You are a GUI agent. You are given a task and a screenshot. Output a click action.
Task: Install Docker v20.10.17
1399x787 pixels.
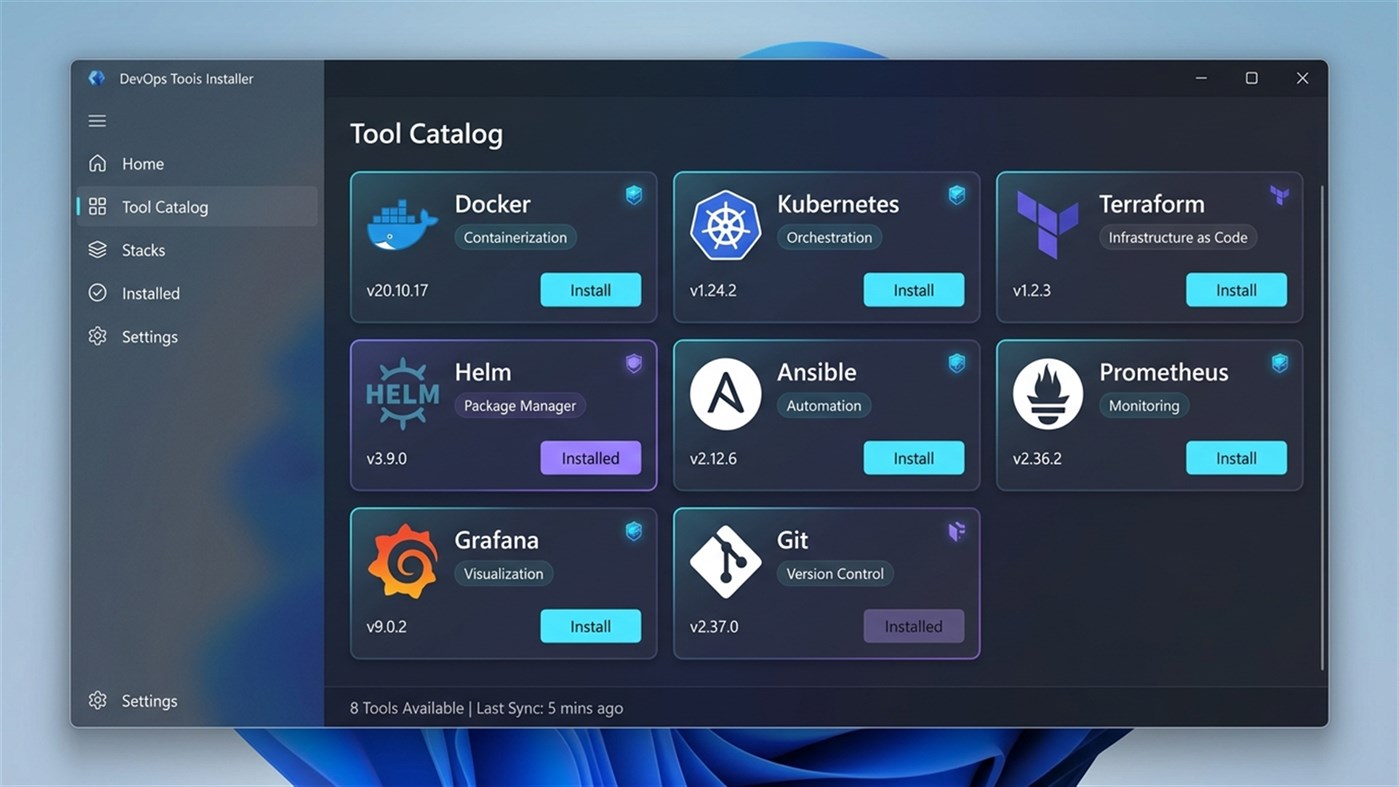(591, 290)
